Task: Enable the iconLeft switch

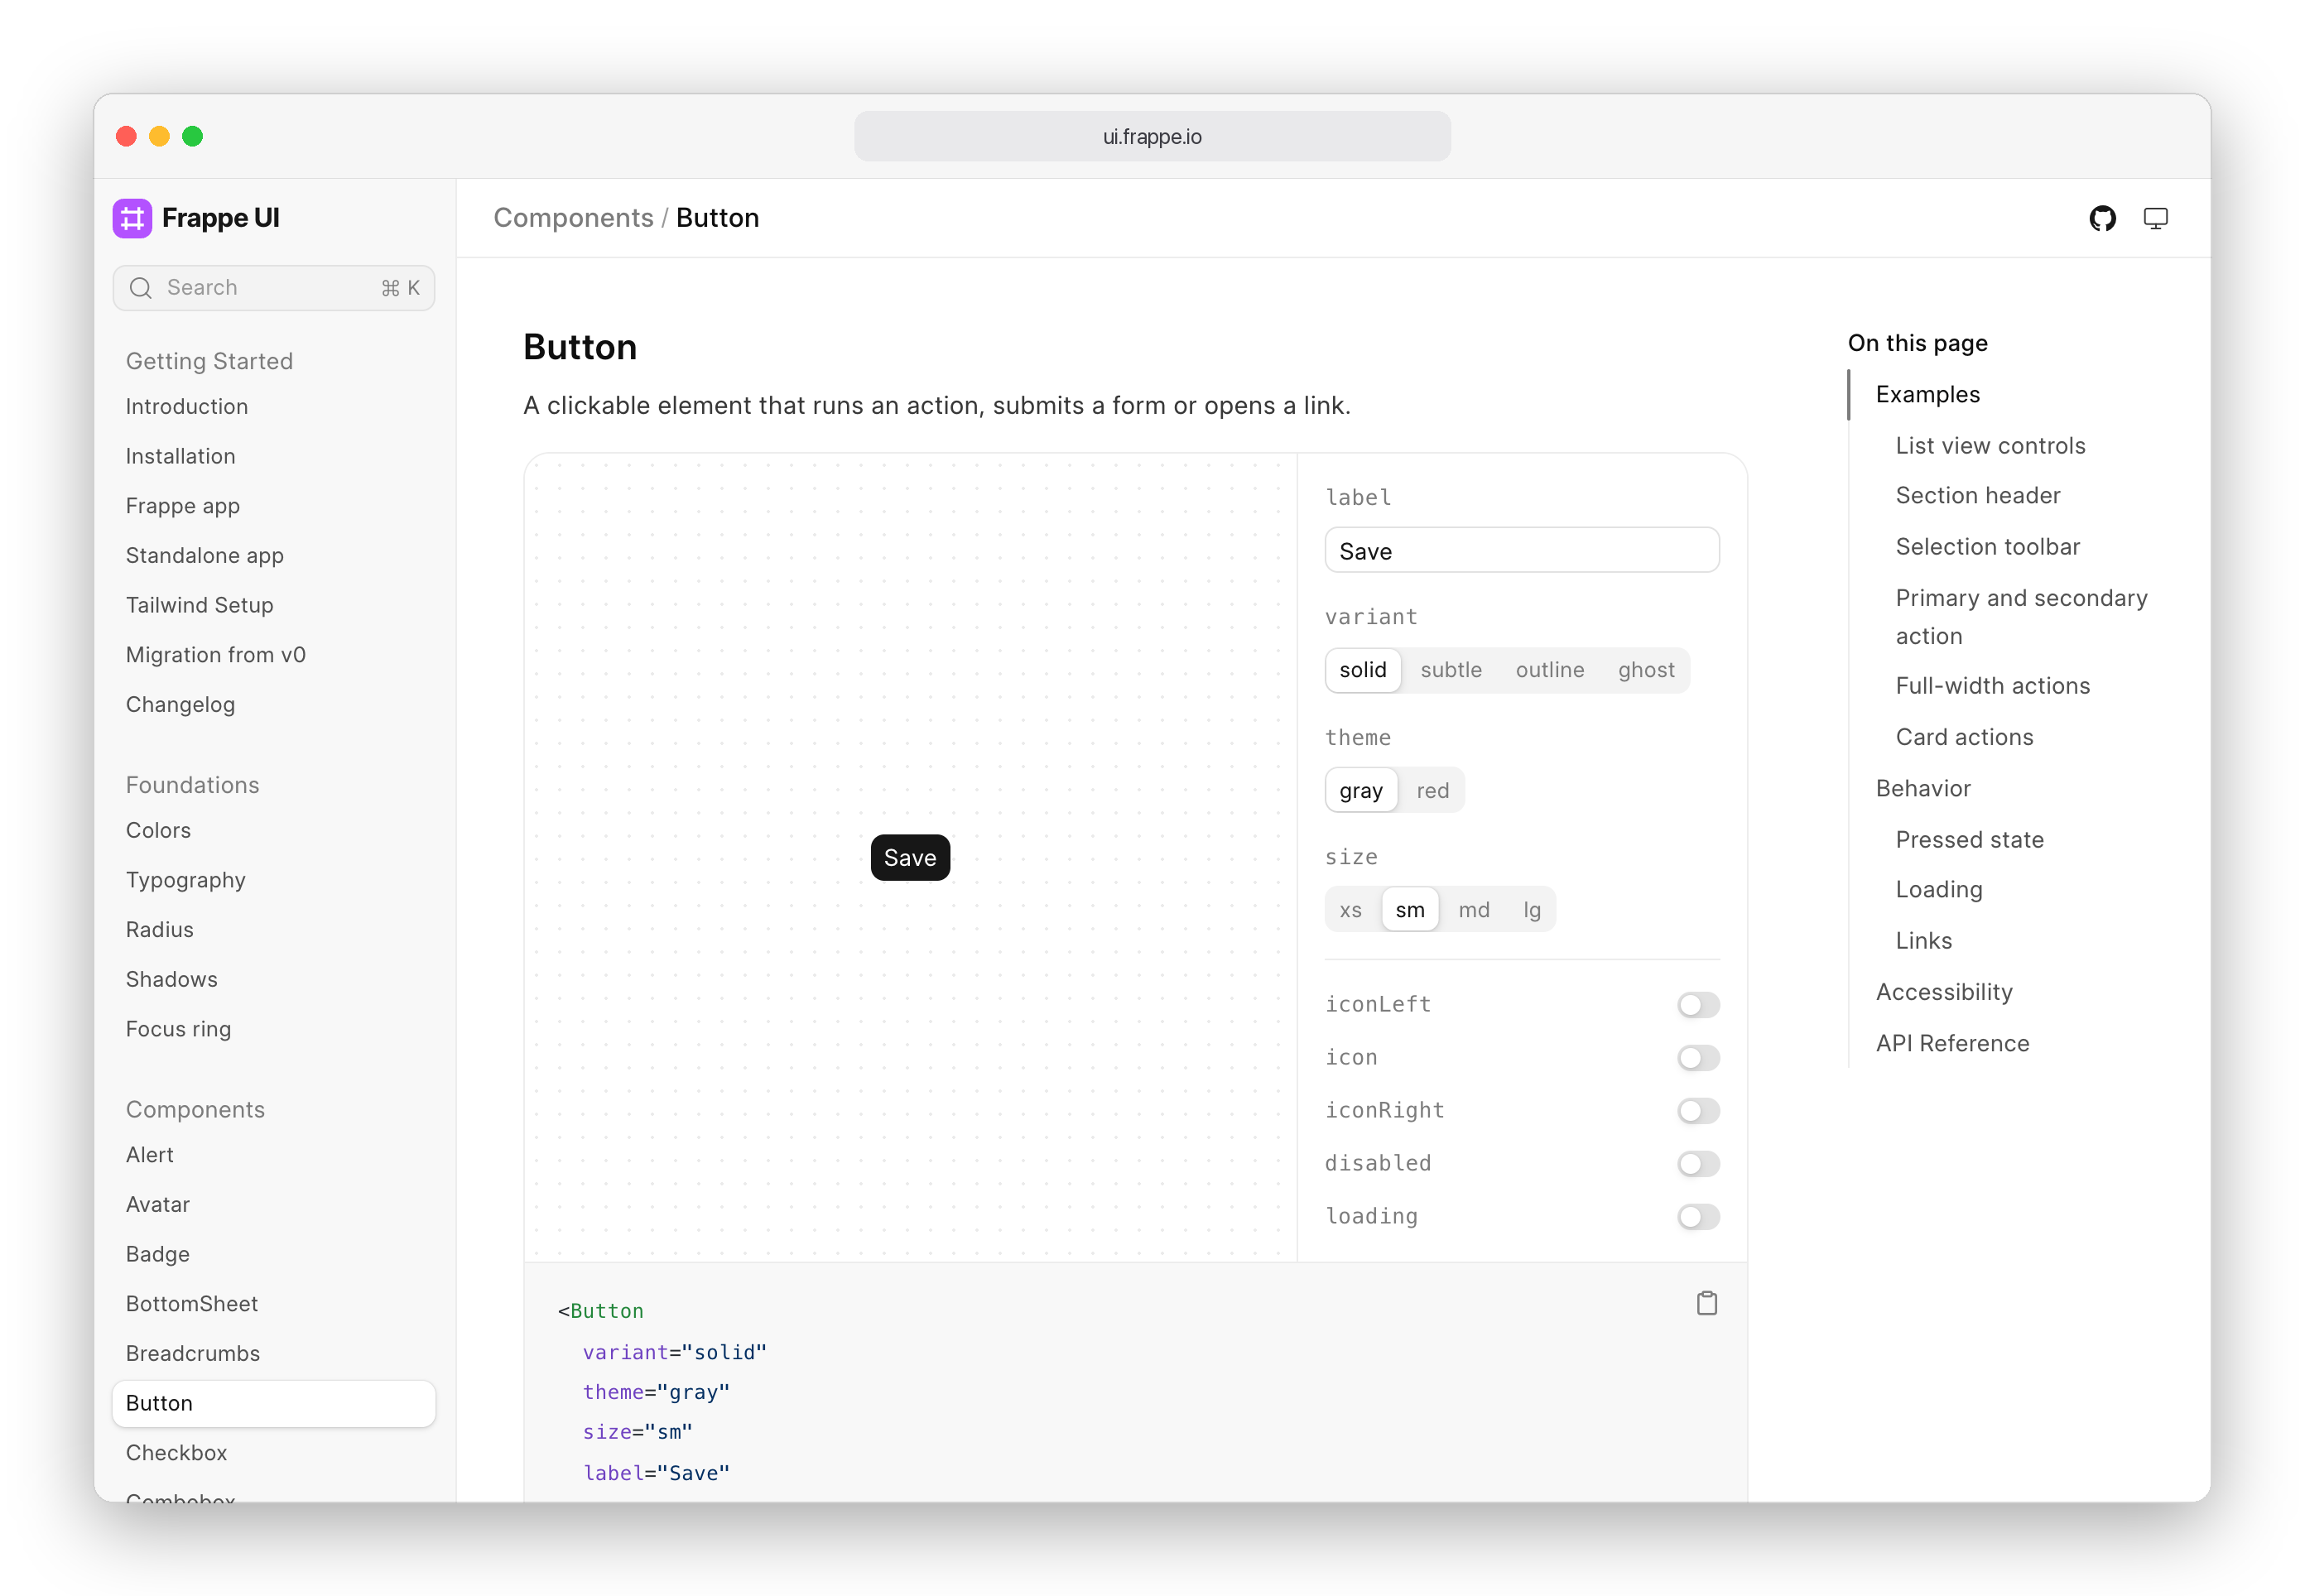Action: (1697, 1004)
